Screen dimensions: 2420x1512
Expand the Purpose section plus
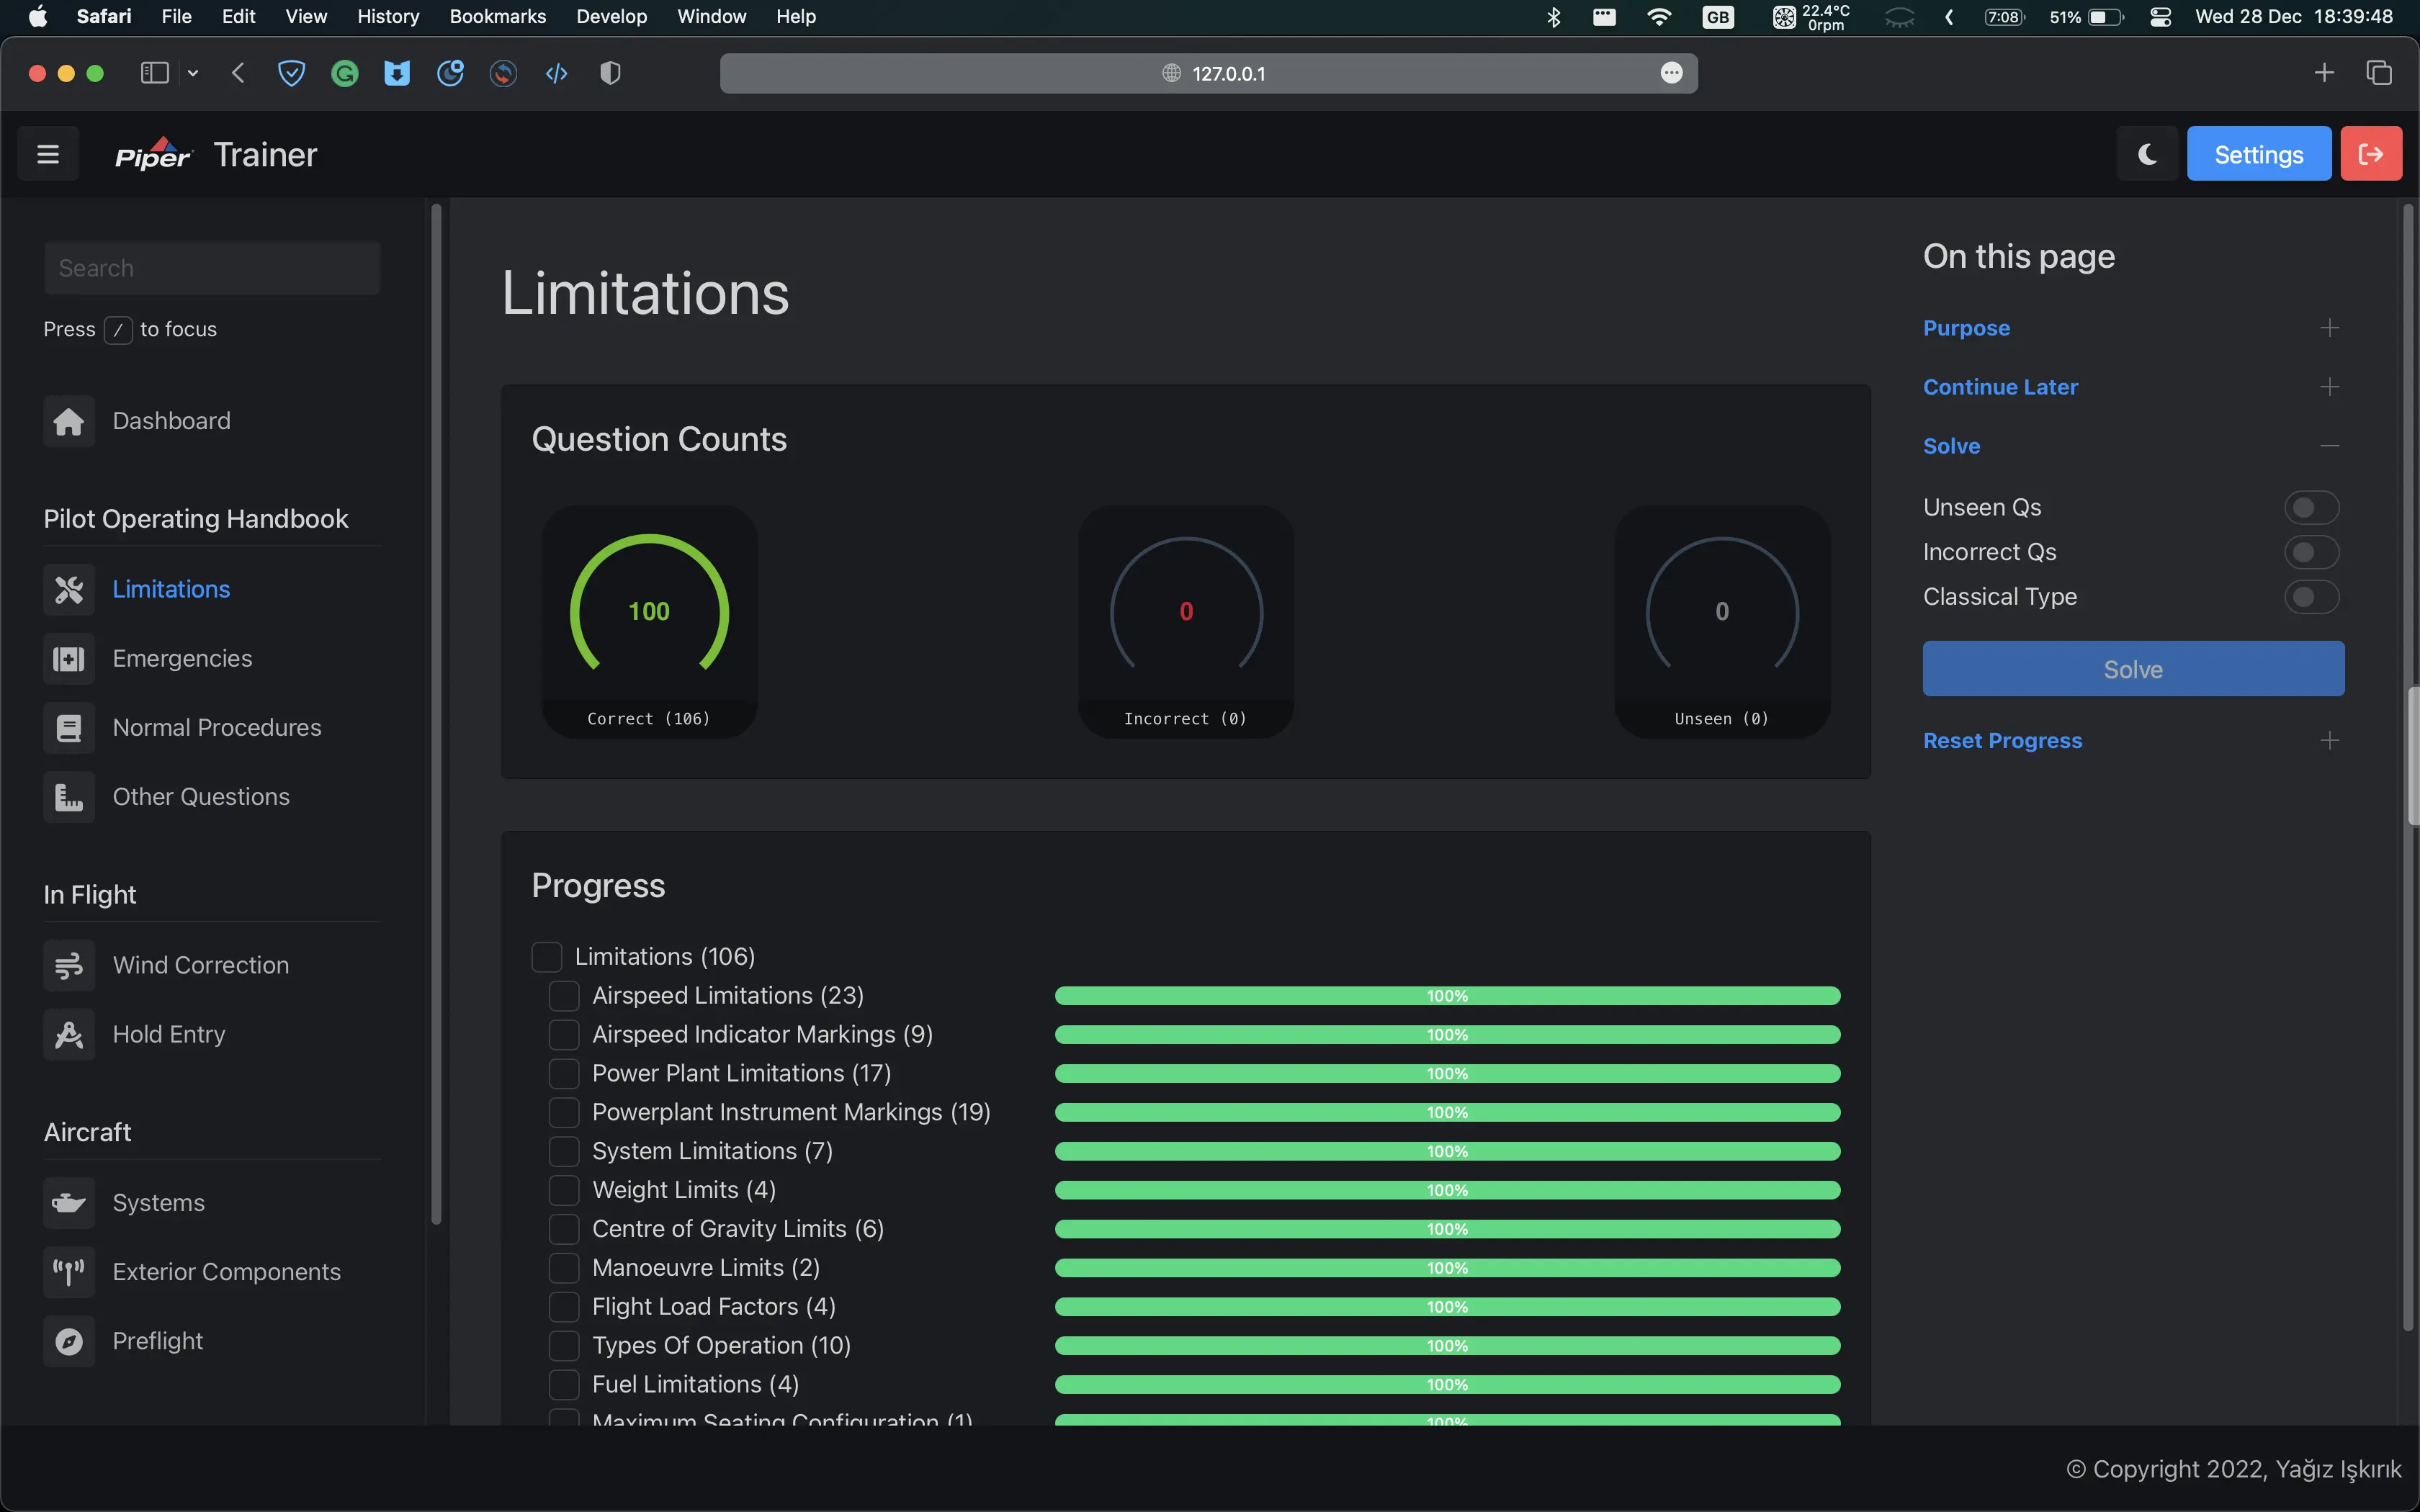(x=2329, y=328)
